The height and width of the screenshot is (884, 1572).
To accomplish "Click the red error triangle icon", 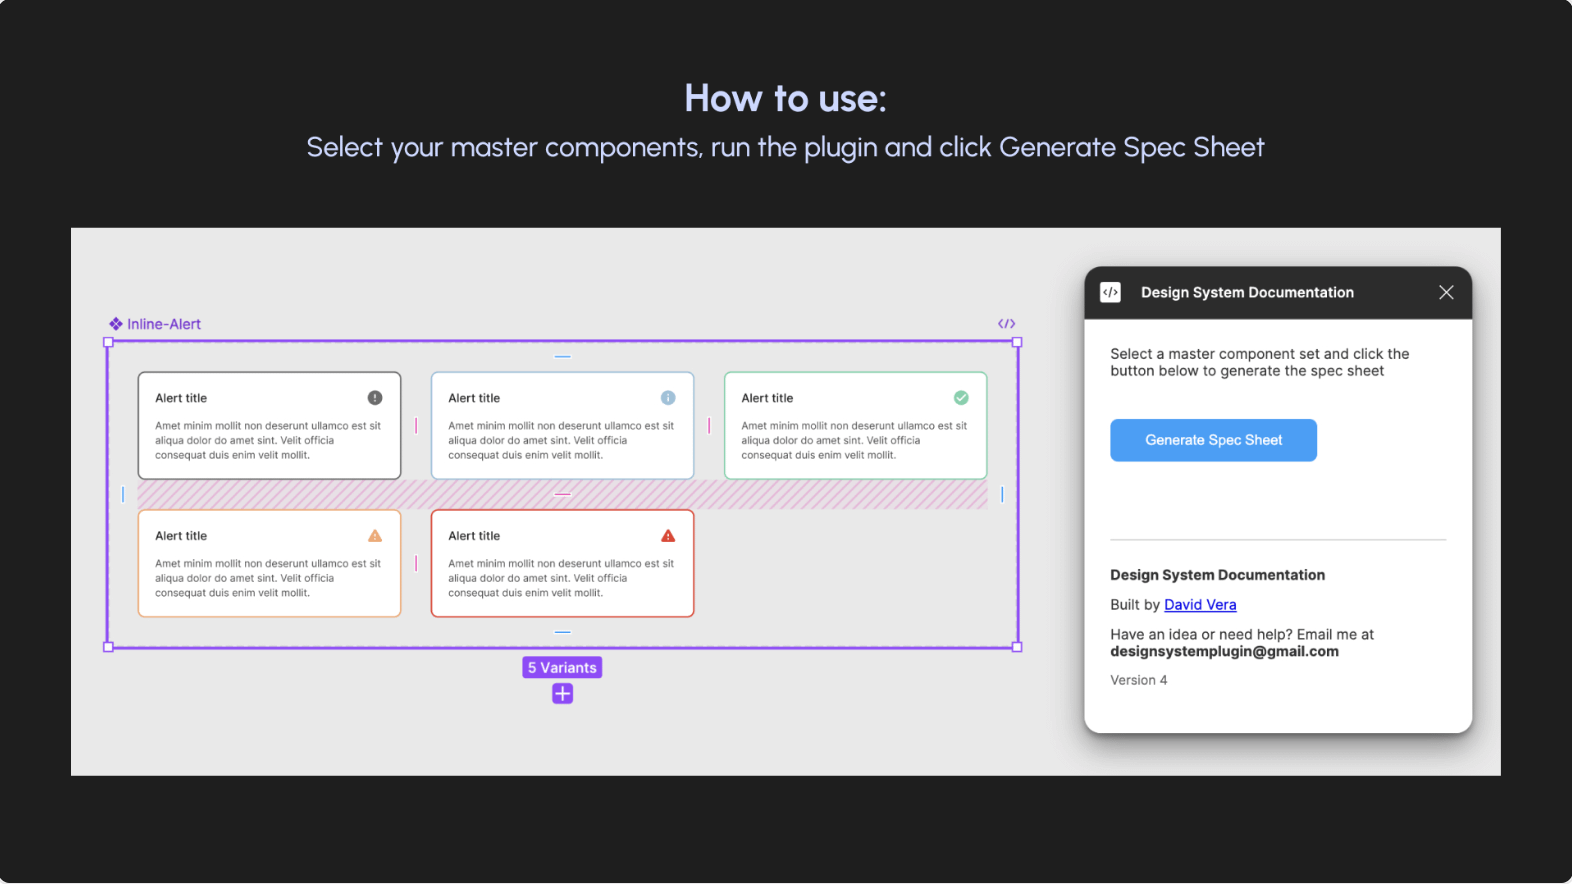I will [668, 536].
